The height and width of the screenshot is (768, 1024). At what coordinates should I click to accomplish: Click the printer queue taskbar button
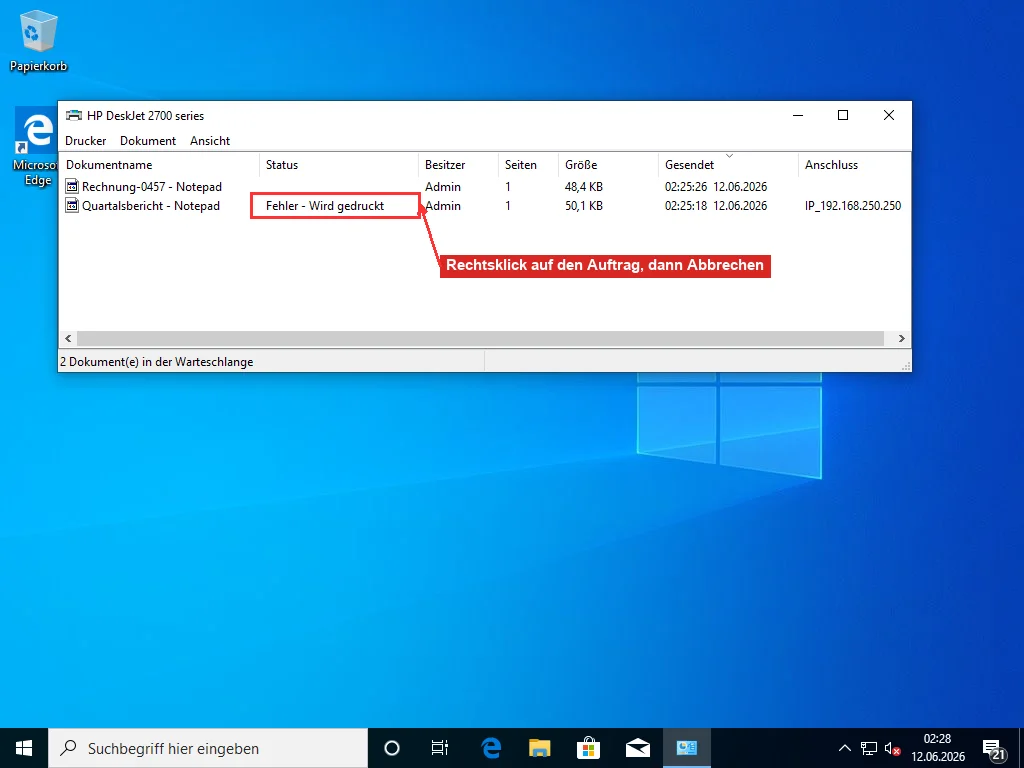click(x=686, y=748)
